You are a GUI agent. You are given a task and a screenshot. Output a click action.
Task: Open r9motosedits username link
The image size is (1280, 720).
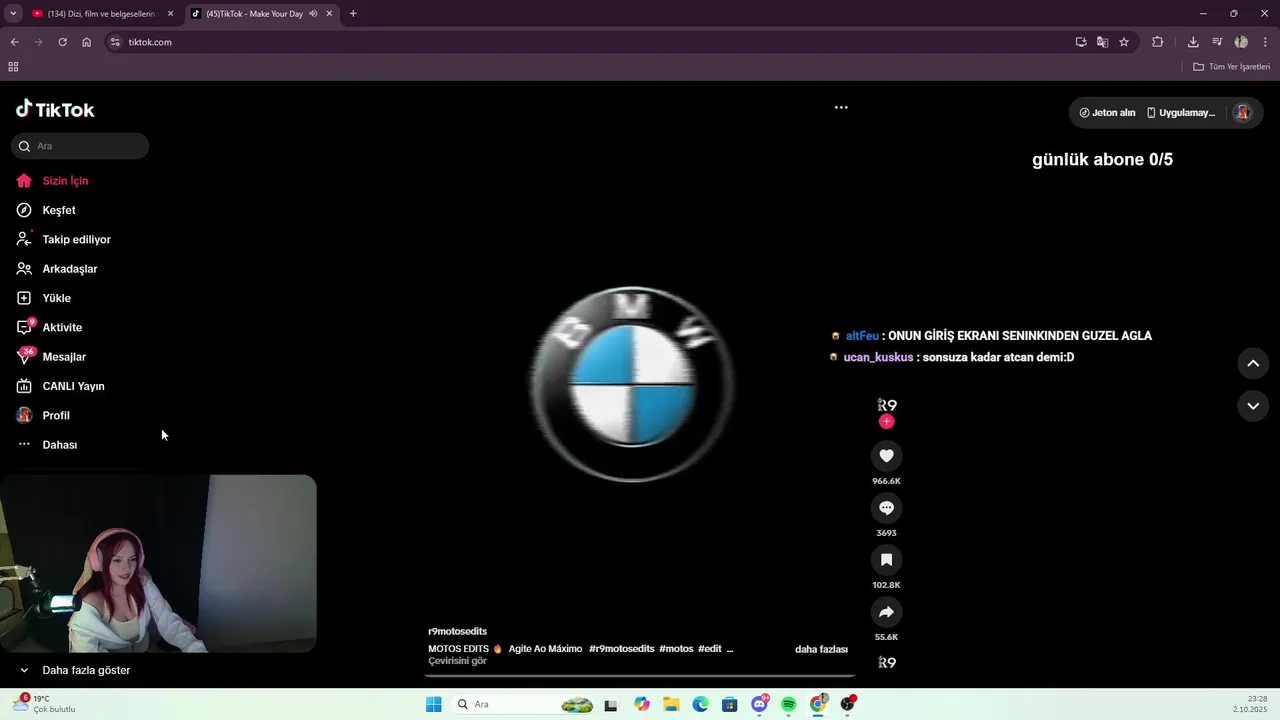457,631
